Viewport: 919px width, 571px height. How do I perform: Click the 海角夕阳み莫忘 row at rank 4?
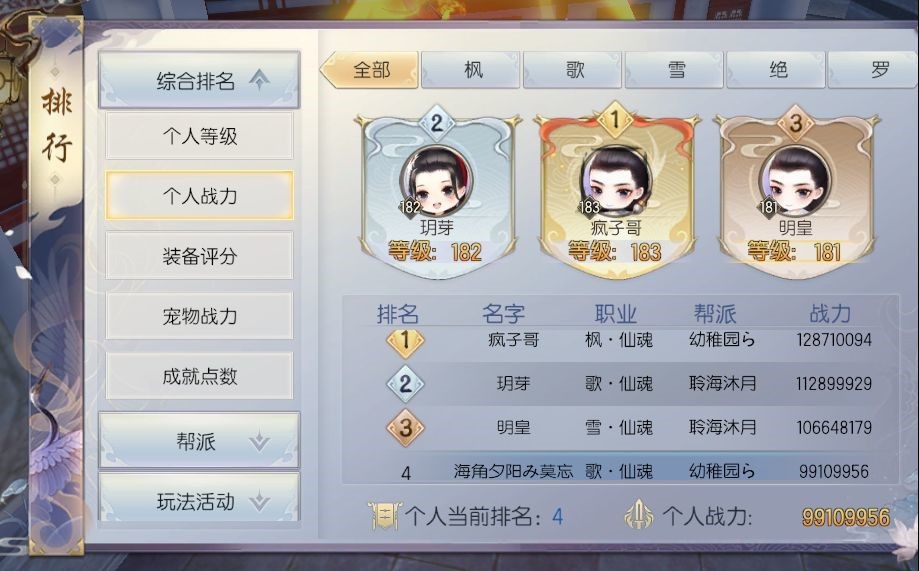click(620, 470)
